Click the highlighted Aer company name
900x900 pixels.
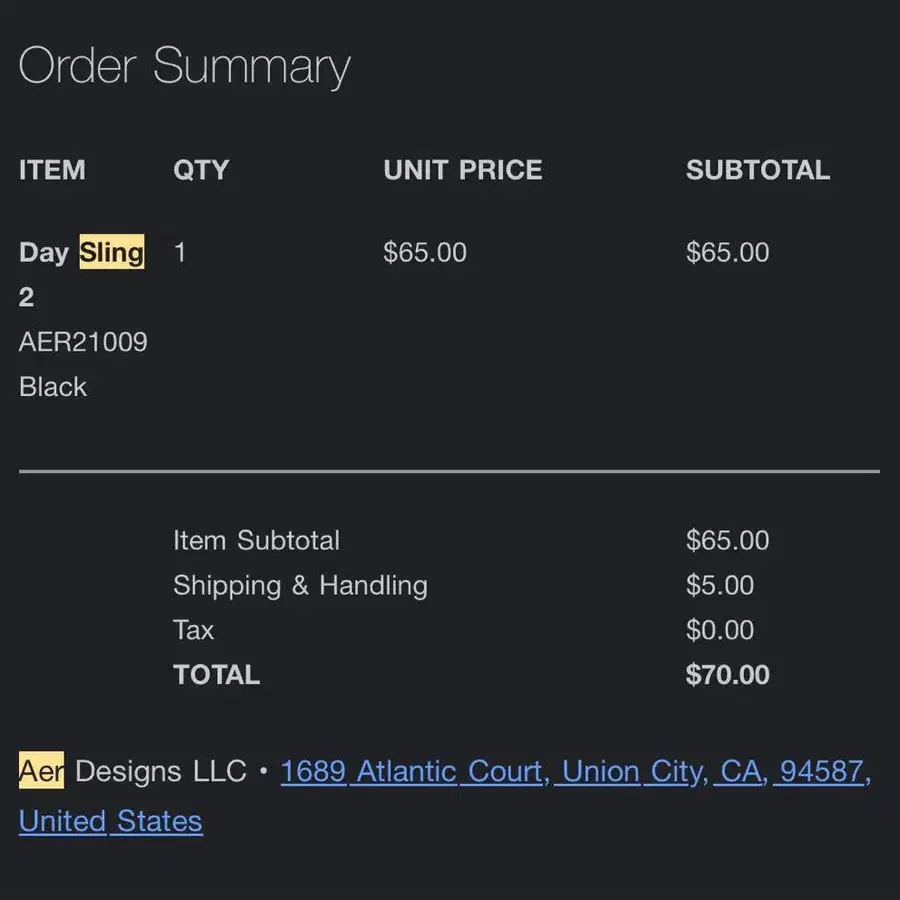(x=42, y=770)
